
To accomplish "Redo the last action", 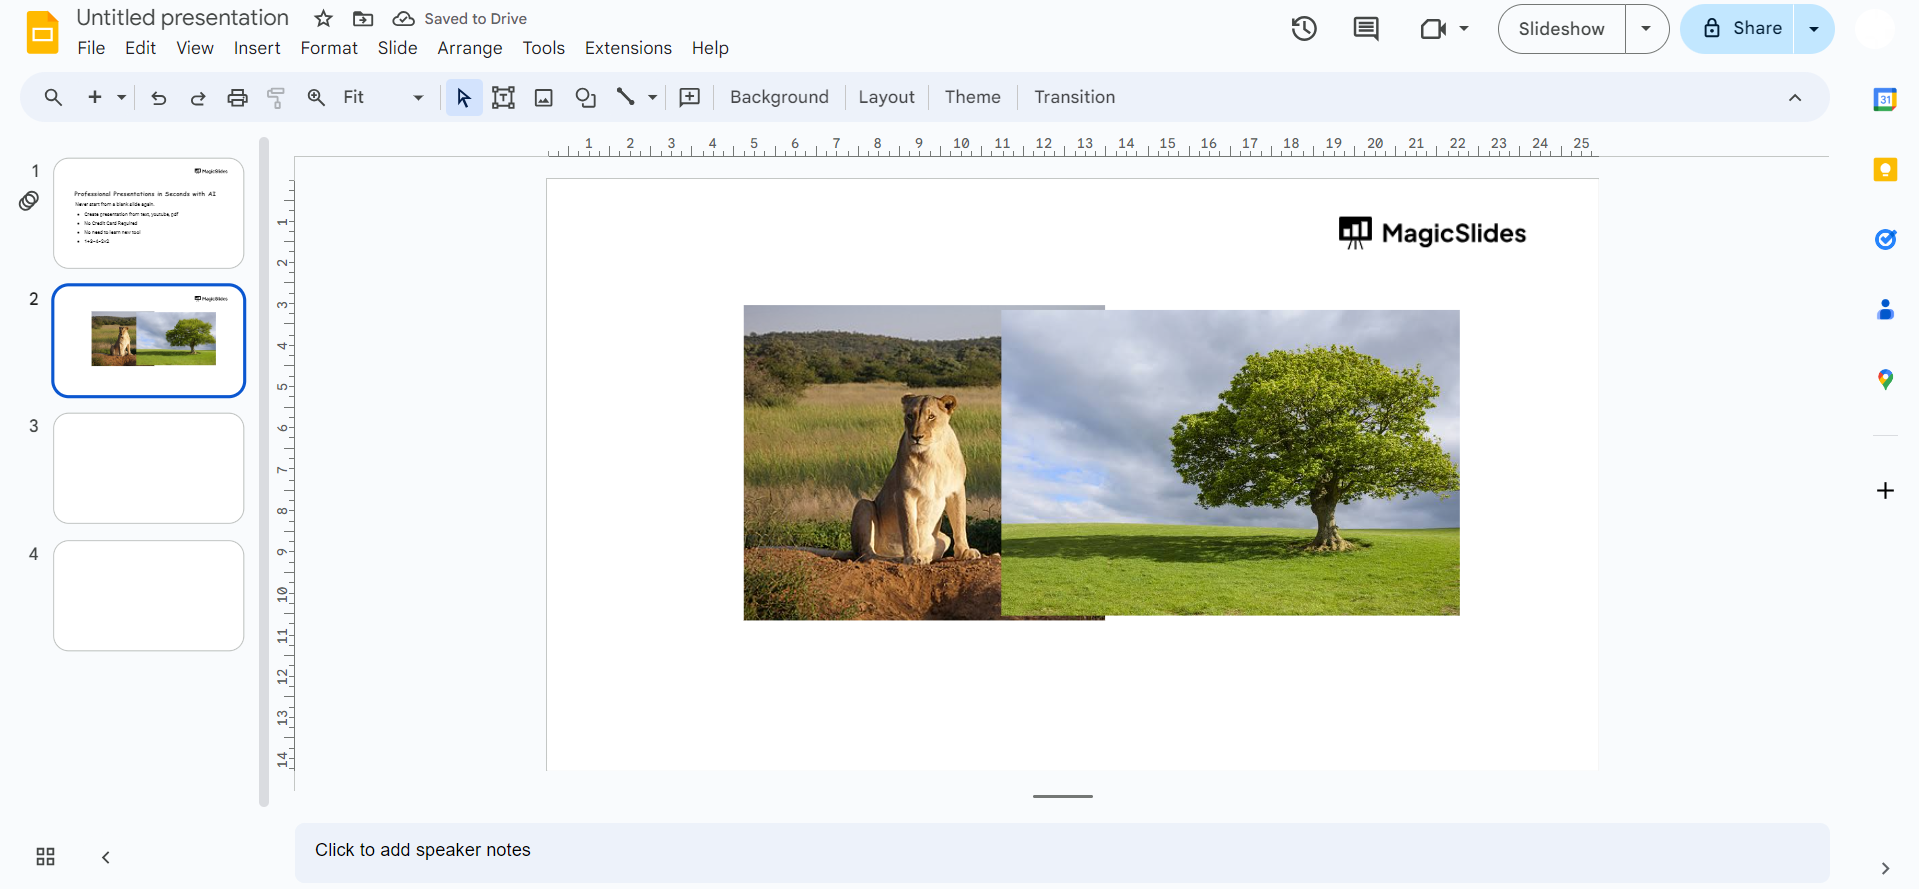I will [x=198, y=97].
